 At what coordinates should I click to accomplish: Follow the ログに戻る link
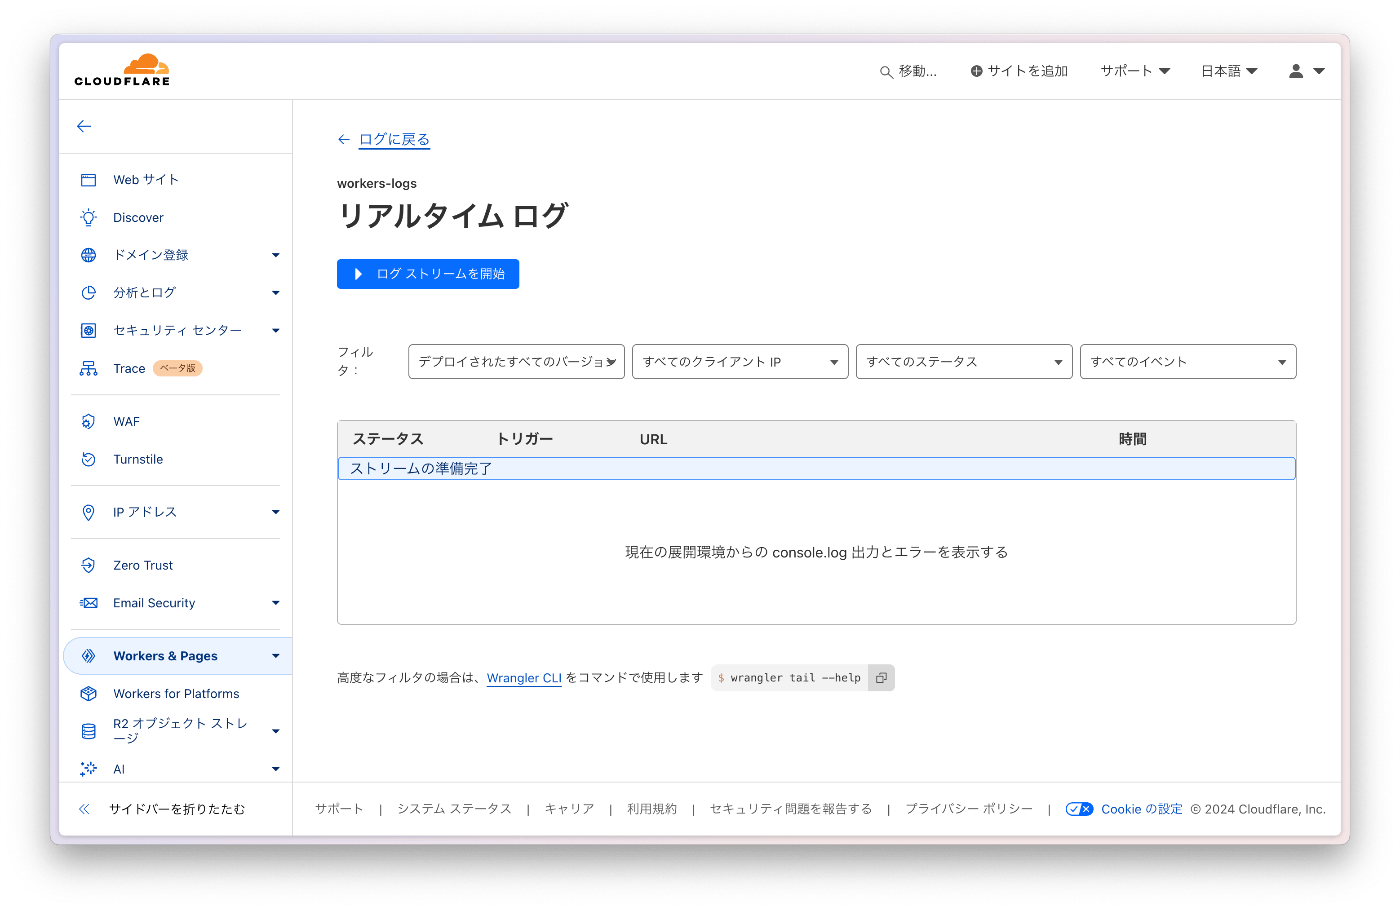[x=394, y=140]
